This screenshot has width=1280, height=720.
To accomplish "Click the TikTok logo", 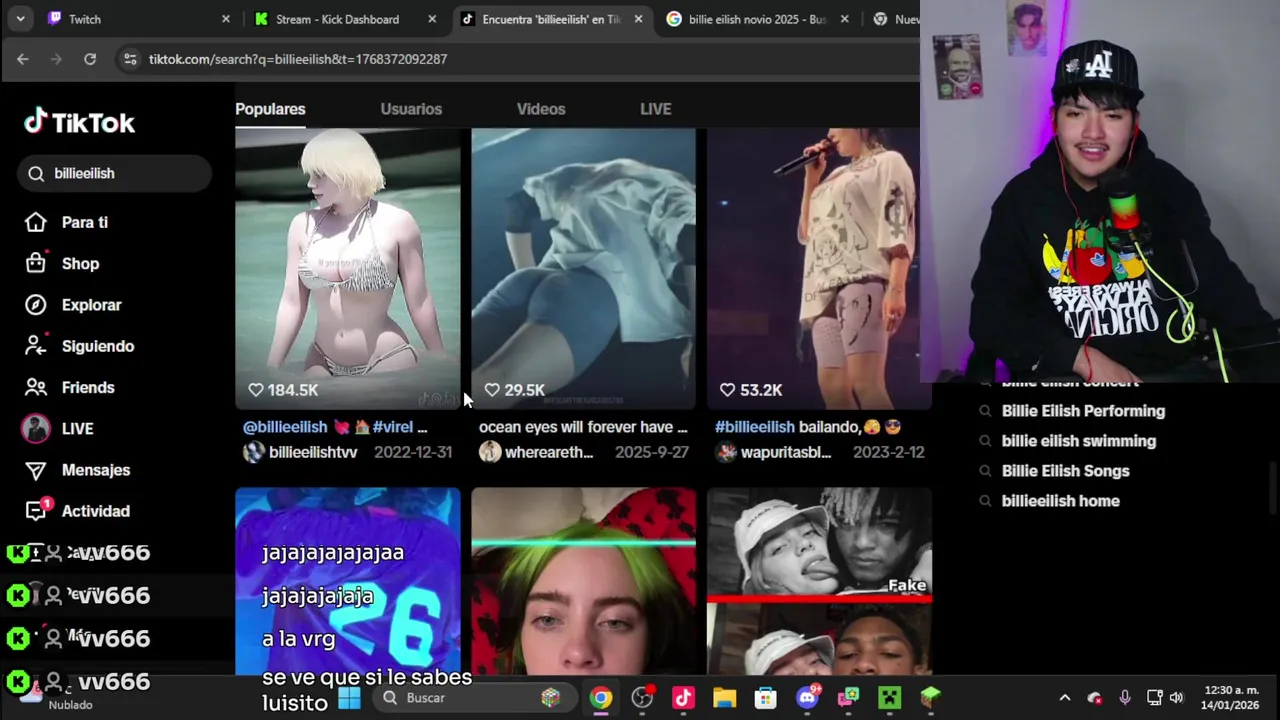I will click(x=80, y=122).
